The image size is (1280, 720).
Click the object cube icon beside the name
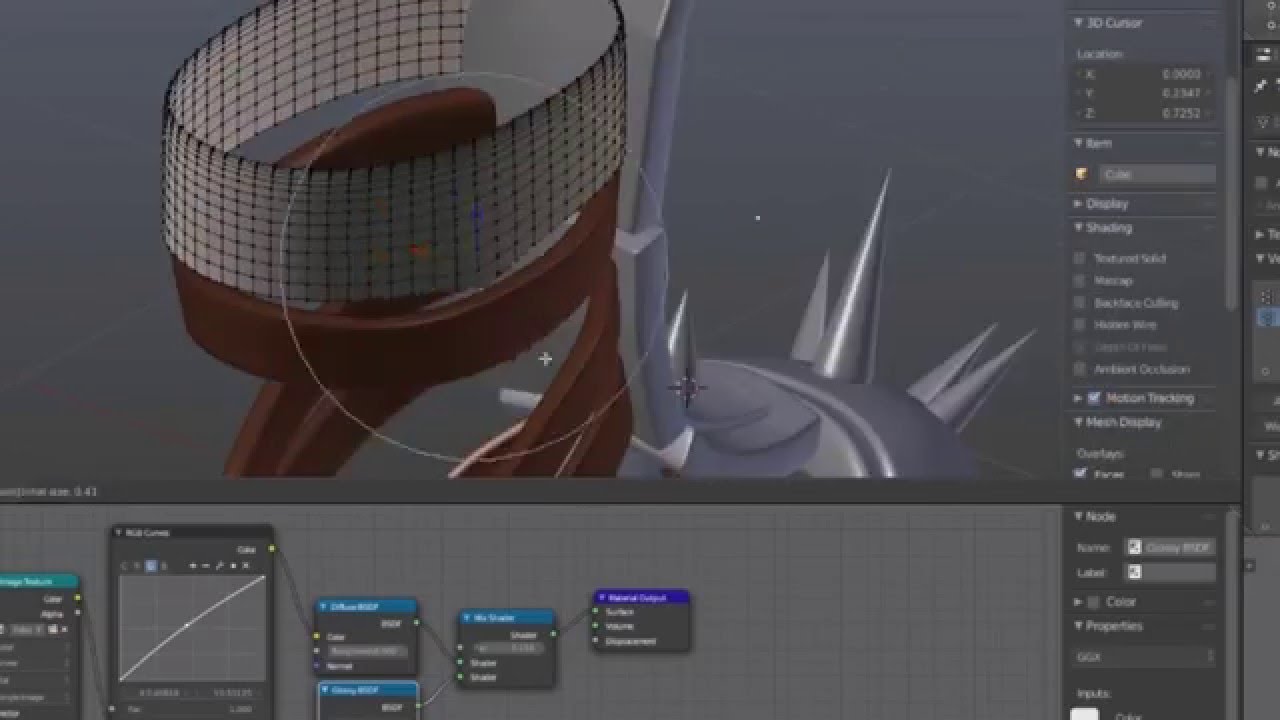coord(1082,174)
